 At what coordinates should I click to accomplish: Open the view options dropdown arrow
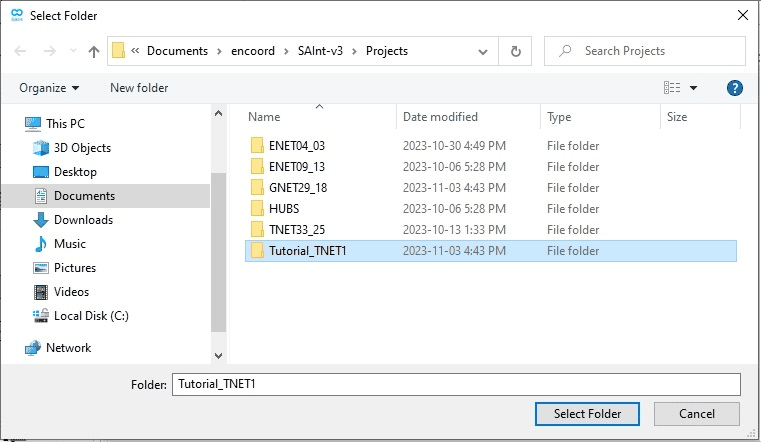(694, 88)
